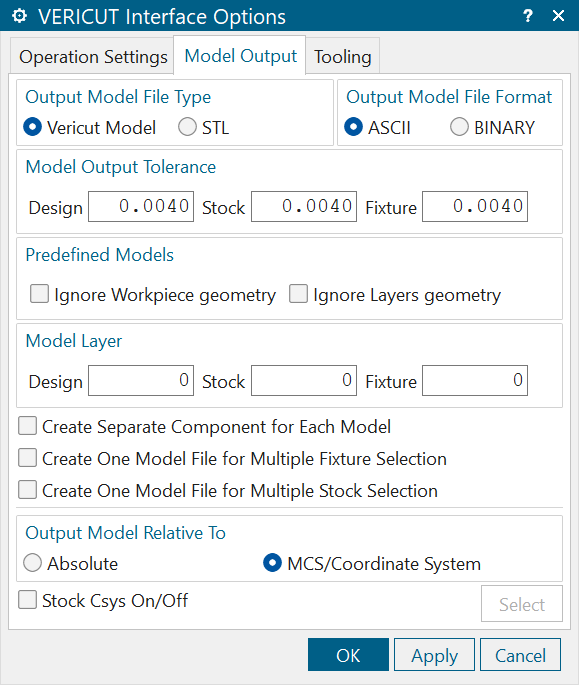
Task: Click the Apply button
Action: pos(434,654)
